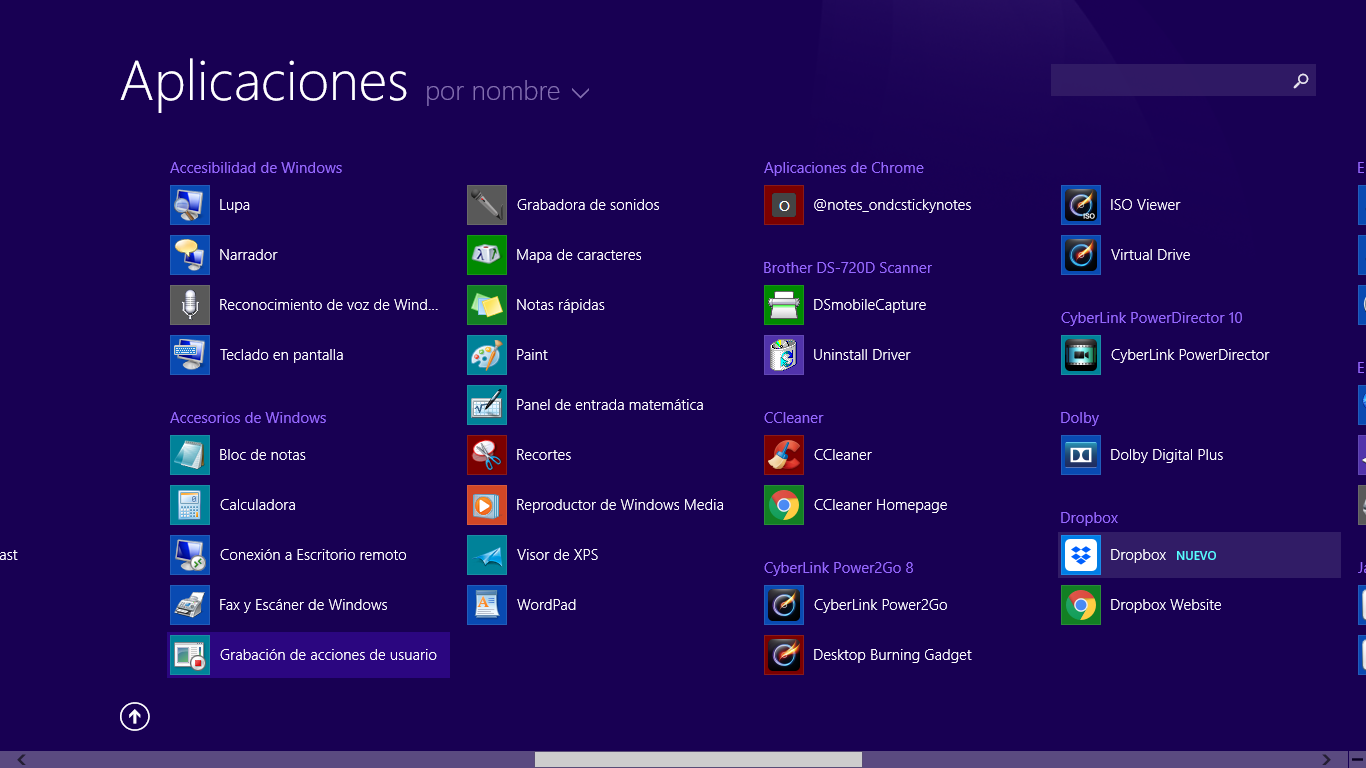Select the Dolby group header

(1079, 418)
